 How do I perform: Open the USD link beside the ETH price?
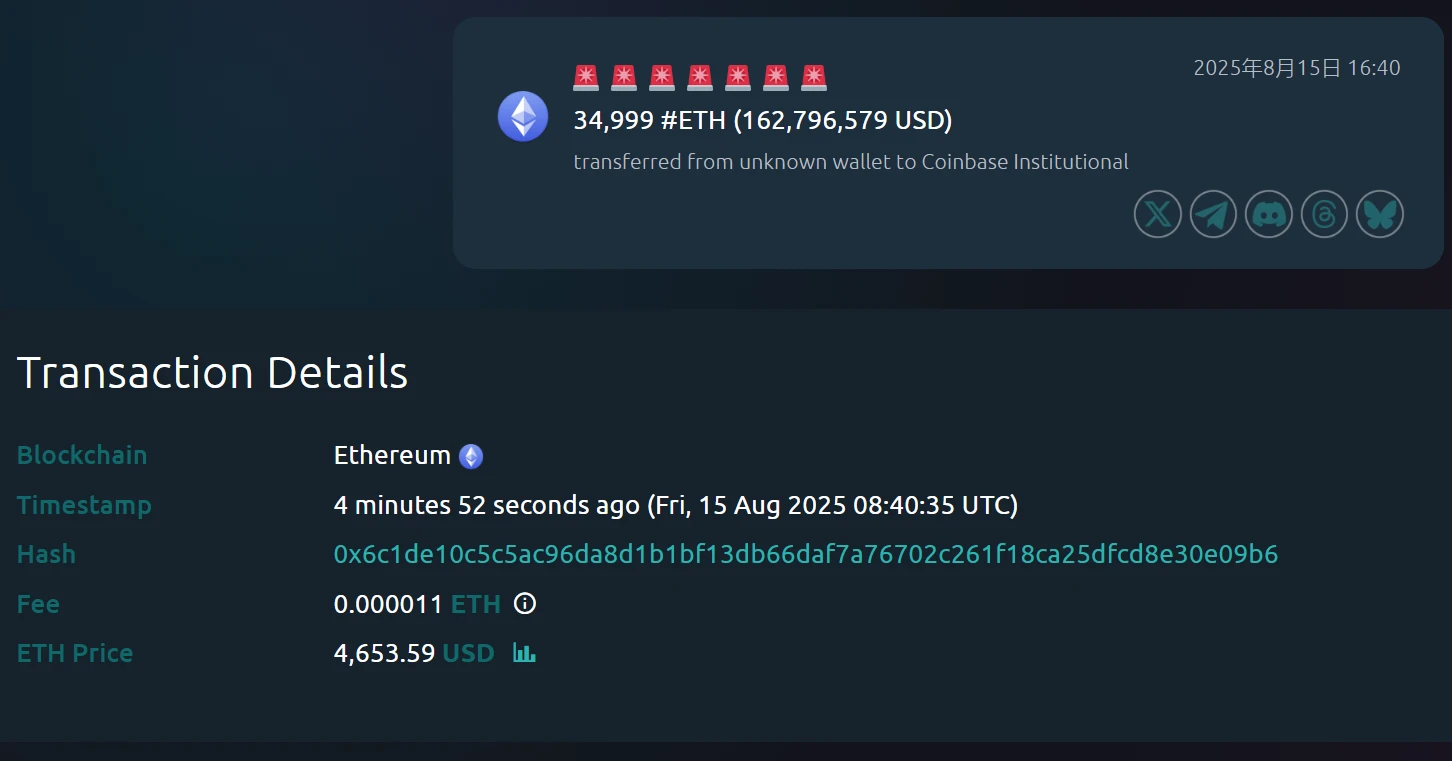tap(468, 653)
